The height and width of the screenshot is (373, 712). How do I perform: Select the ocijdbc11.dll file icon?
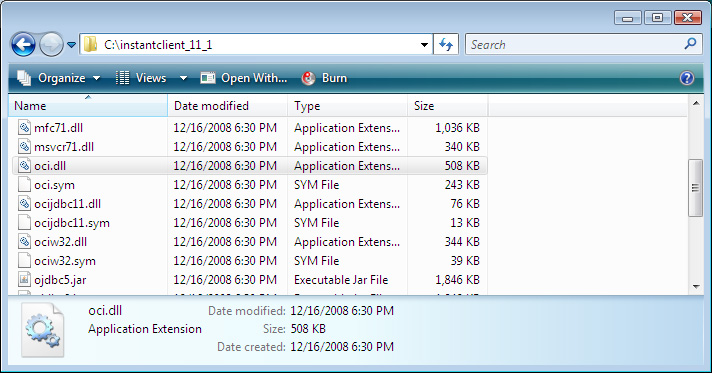coord(24,204)
